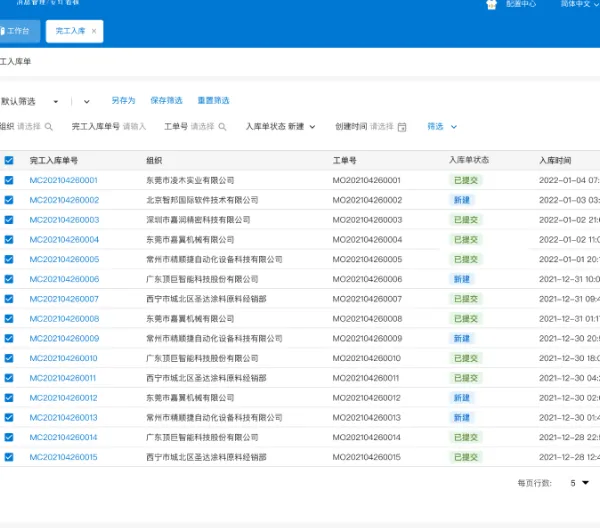The image size is (600, 528).
Task: Click the 完工入库单号 column header
Action: tap(54, 161)
